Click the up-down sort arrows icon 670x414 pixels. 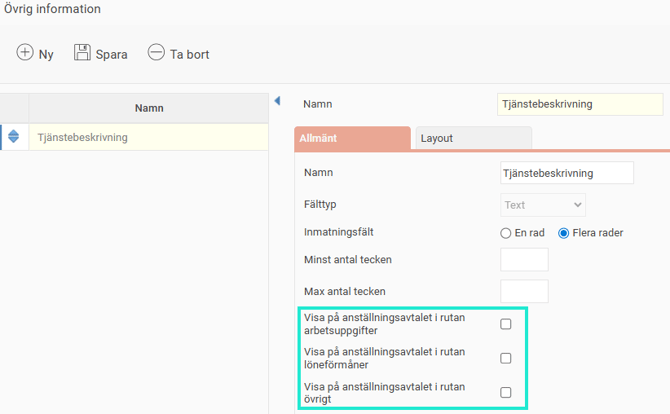pos(14,137)
